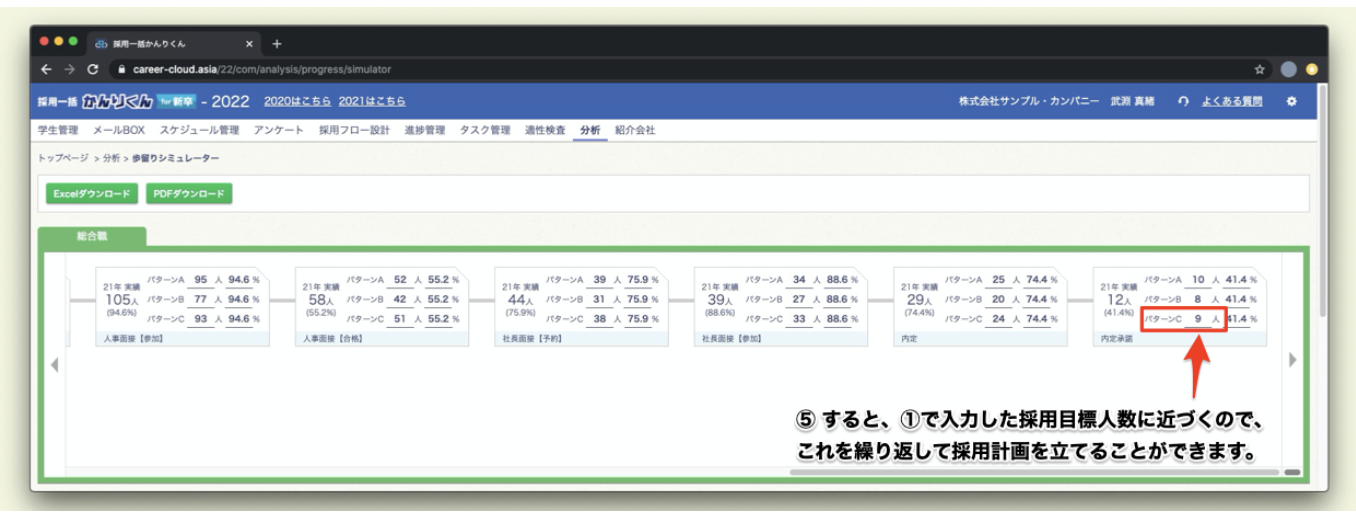This screenshot has width=1356, height=512.
Task: Go back using the browser back arrow
Action: 47,69
